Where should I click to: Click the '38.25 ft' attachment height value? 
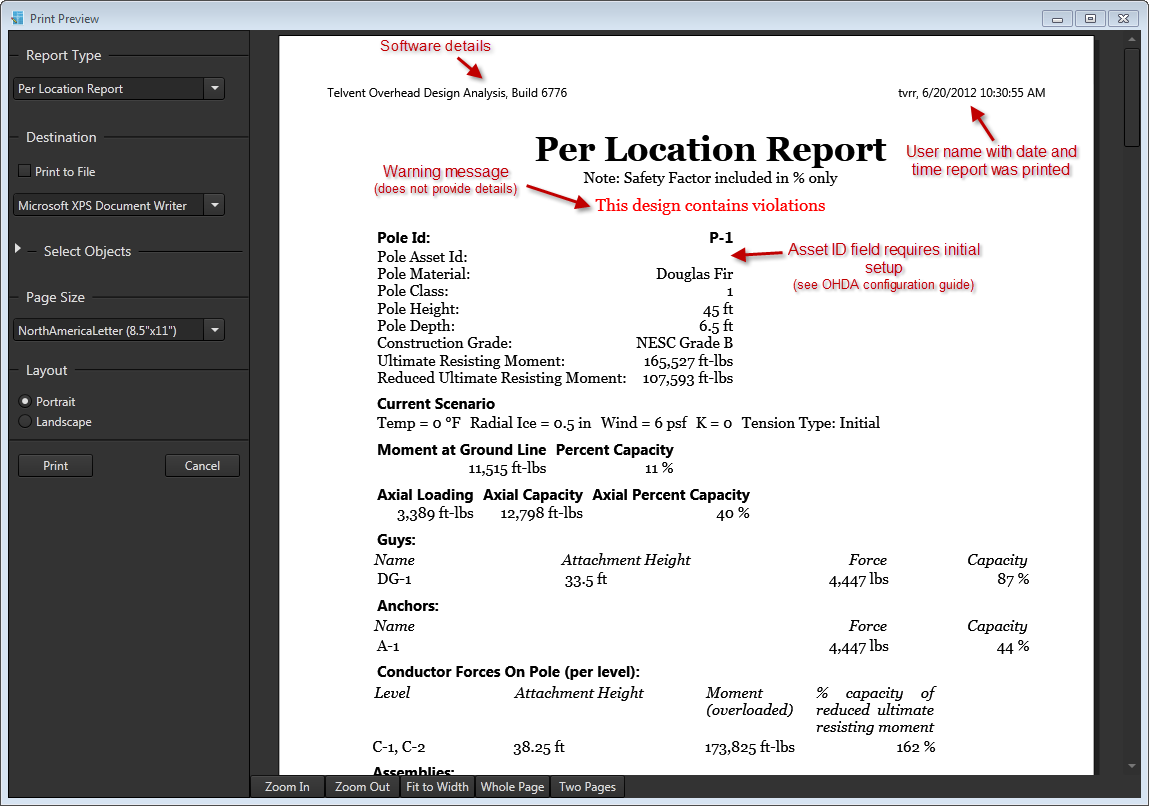pyautogui.click(x=539, y=747)
